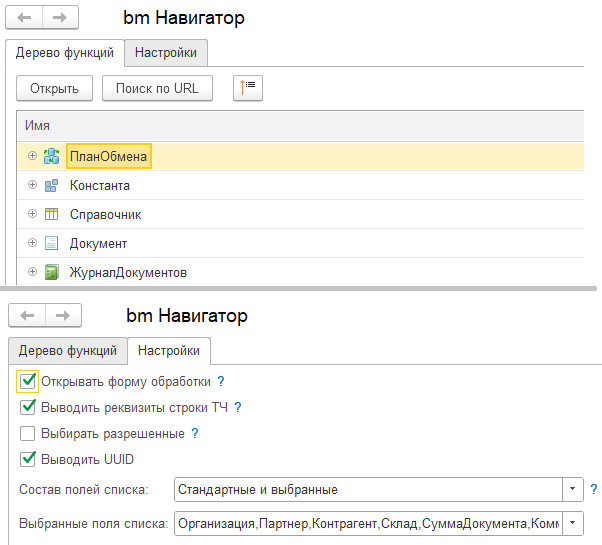The height and width of the screenshot is (545, 602).
Task: Click the Открыть button
Action: (55, 88)
